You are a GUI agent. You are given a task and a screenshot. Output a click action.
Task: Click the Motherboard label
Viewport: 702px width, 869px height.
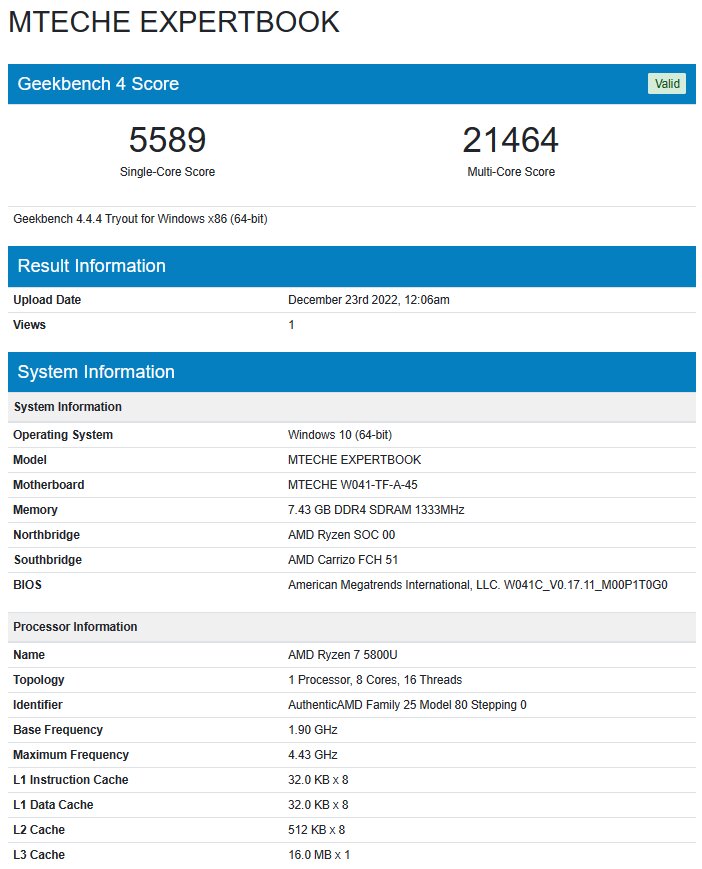coord(49,485)
